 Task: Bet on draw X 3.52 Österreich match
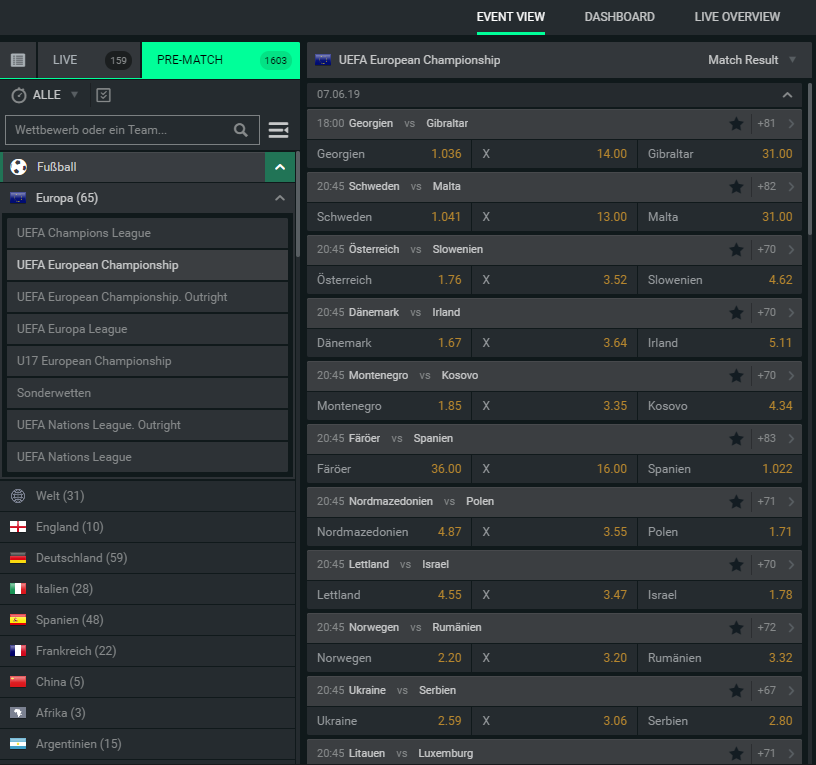point(555,280)
